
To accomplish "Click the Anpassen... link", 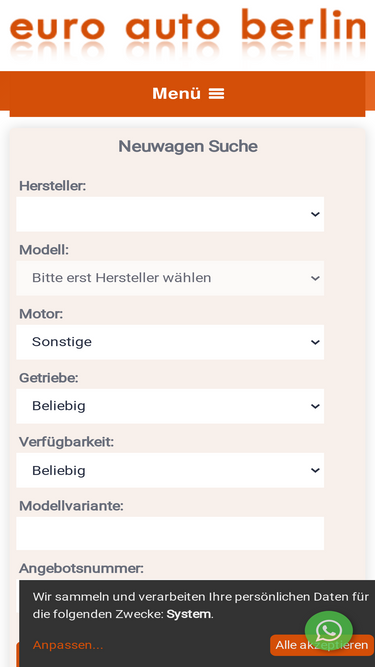I will click(x=68, y=645).
